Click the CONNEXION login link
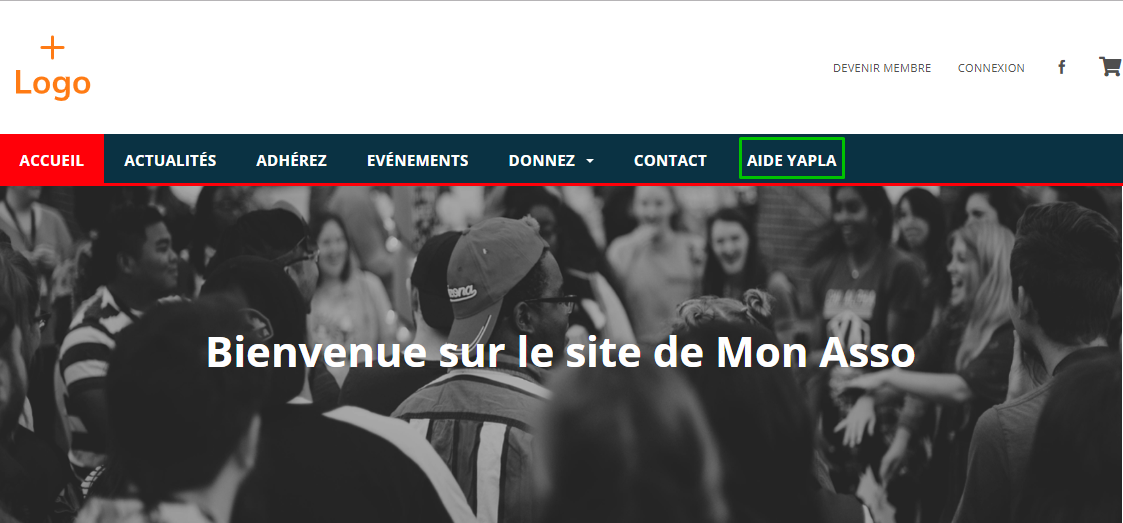Image resolution: width=1123 pixels, height=523 pixels. click(x=991, y=68)
